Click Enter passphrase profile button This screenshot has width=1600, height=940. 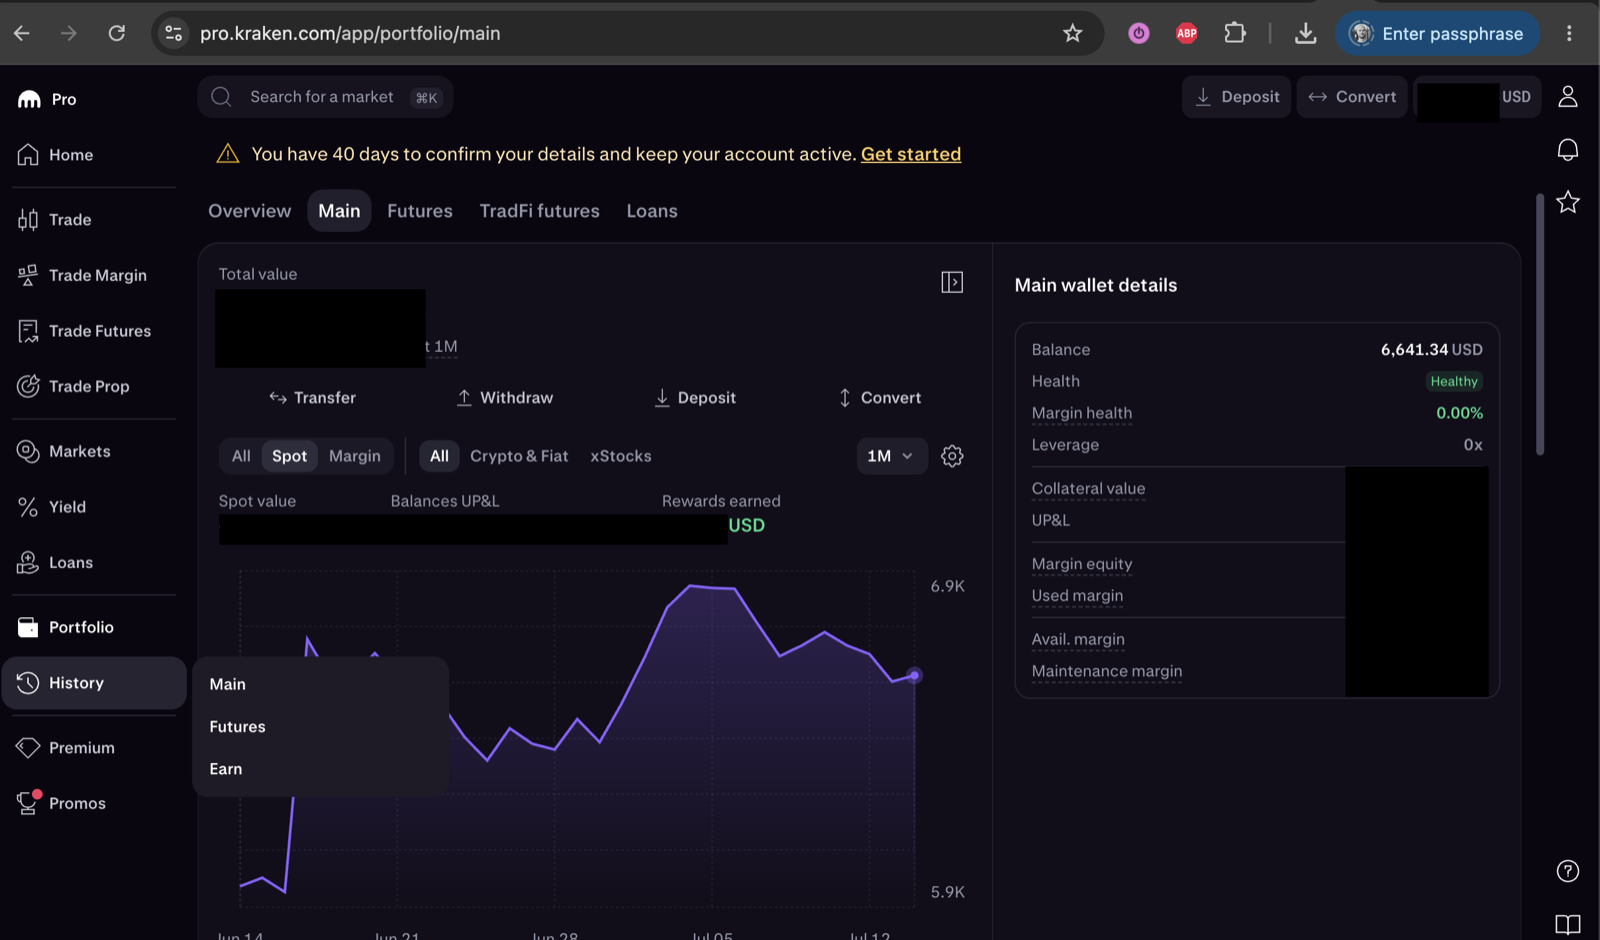[x=1437, y=33]
